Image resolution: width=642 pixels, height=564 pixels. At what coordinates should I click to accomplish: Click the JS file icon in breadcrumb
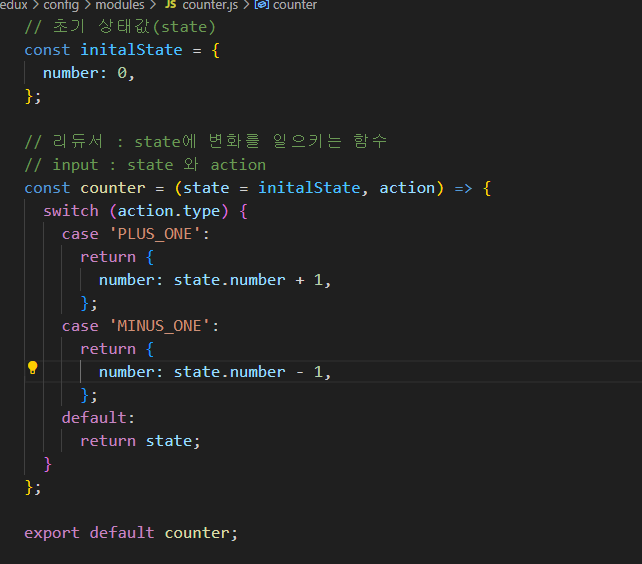(x=170, y=5)
